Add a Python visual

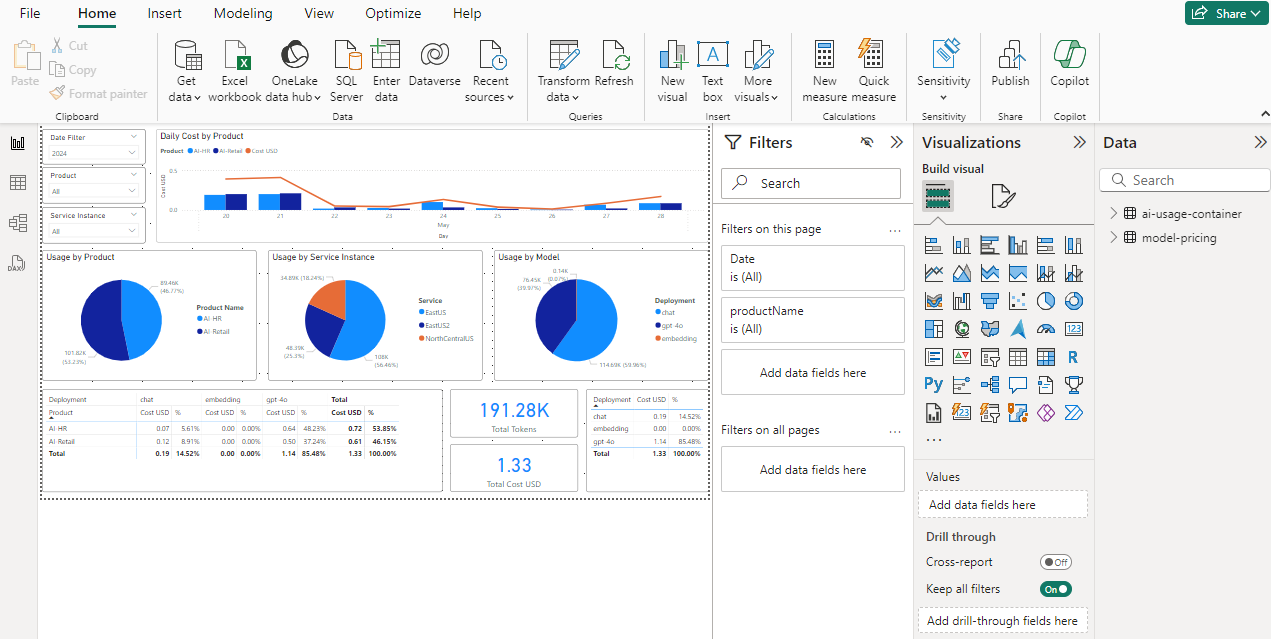click(934, 384)
